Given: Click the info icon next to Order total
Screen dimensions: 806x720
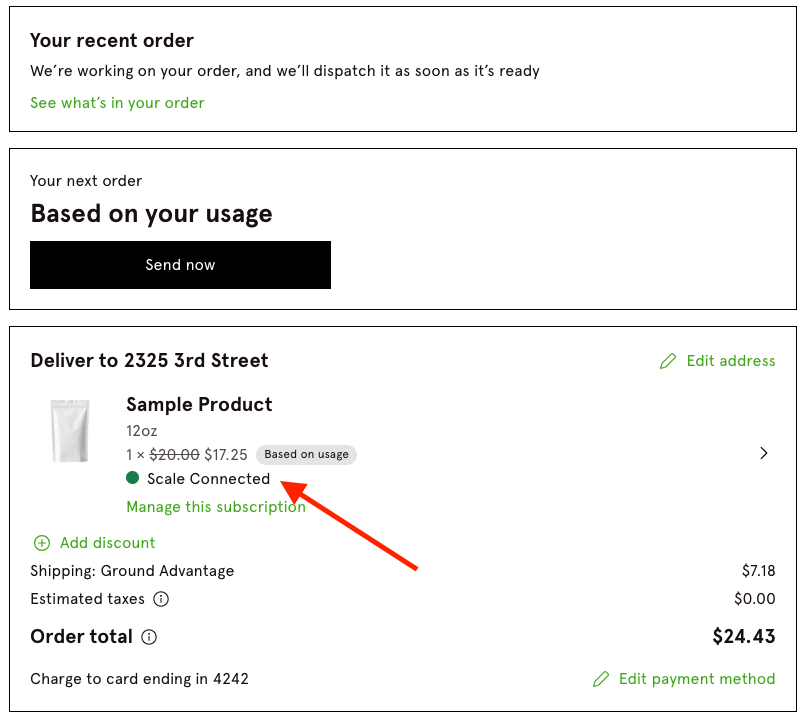Looking at the screenshot, I should click(149, 637).
